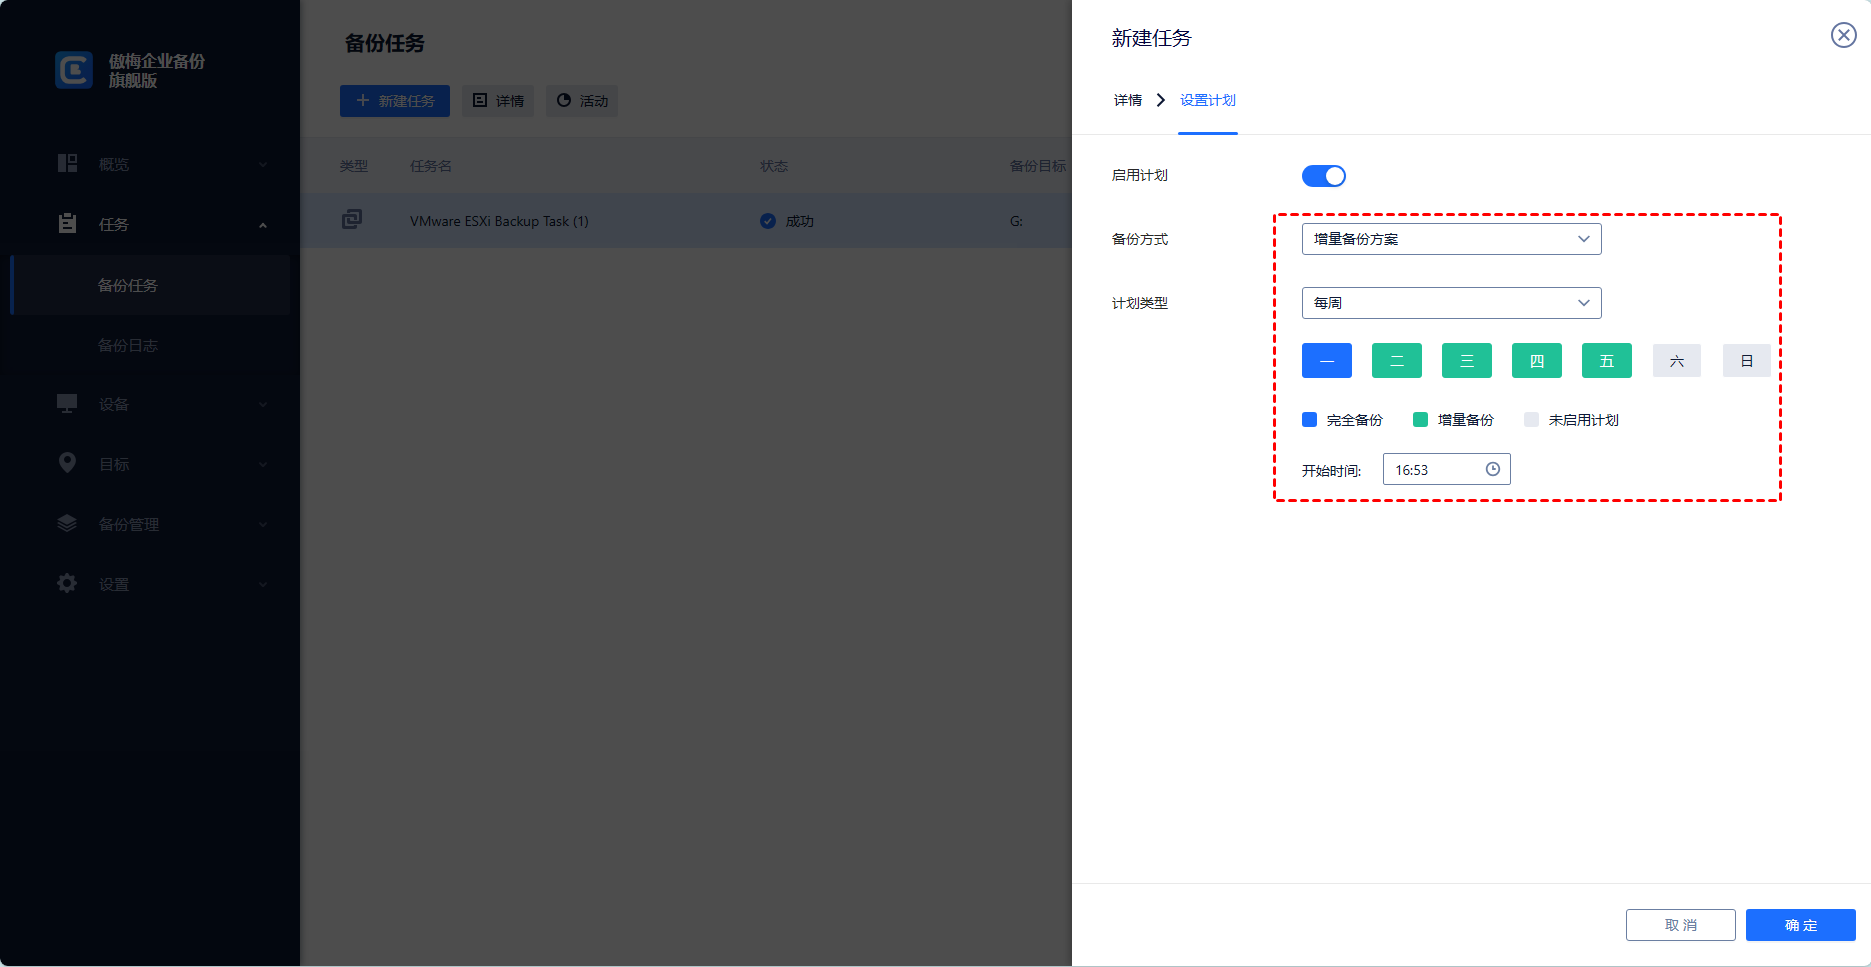Click the 设备 monitor icon in sidebar
This screenshot has height=967, width=1871.
coord(67,404)
